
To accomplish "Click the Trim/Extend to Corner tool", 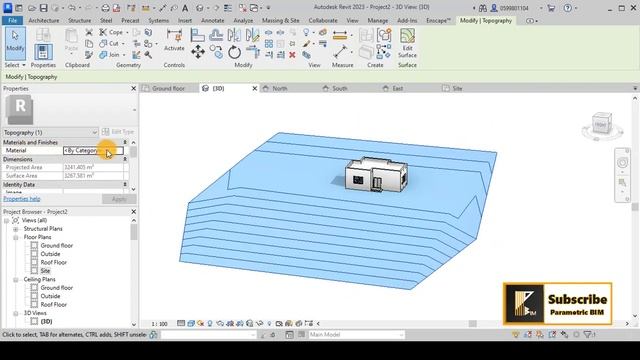I will [253, 52].
